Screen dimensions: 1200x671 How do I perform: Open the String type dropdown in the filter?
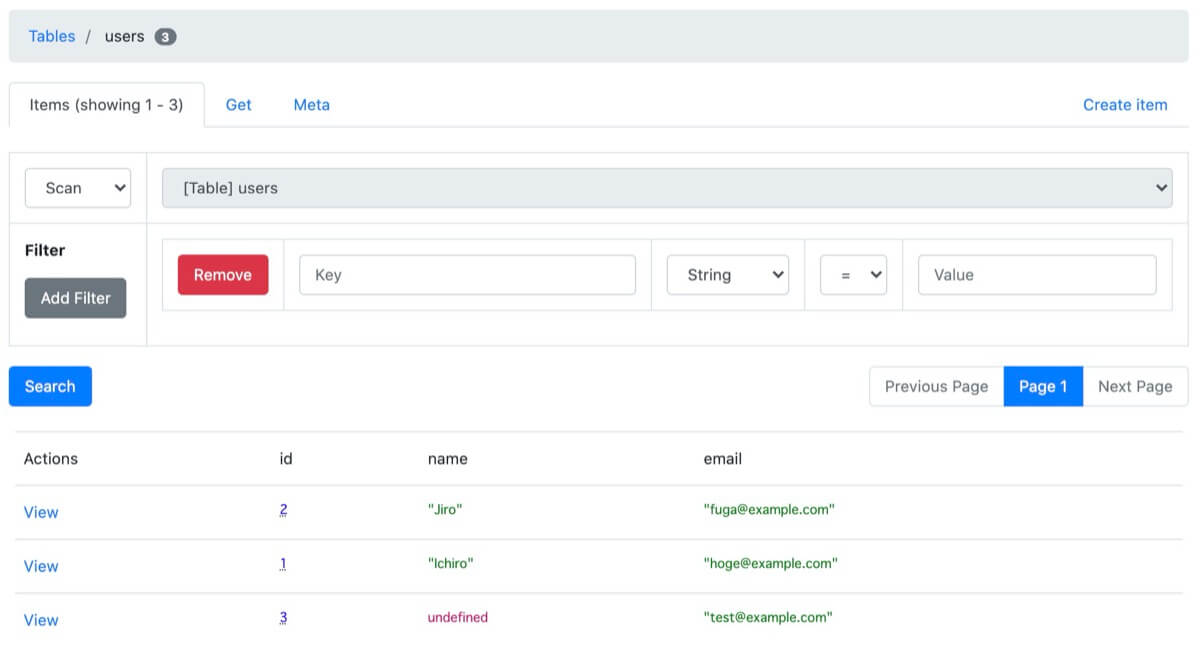click(x=728, y=274)
